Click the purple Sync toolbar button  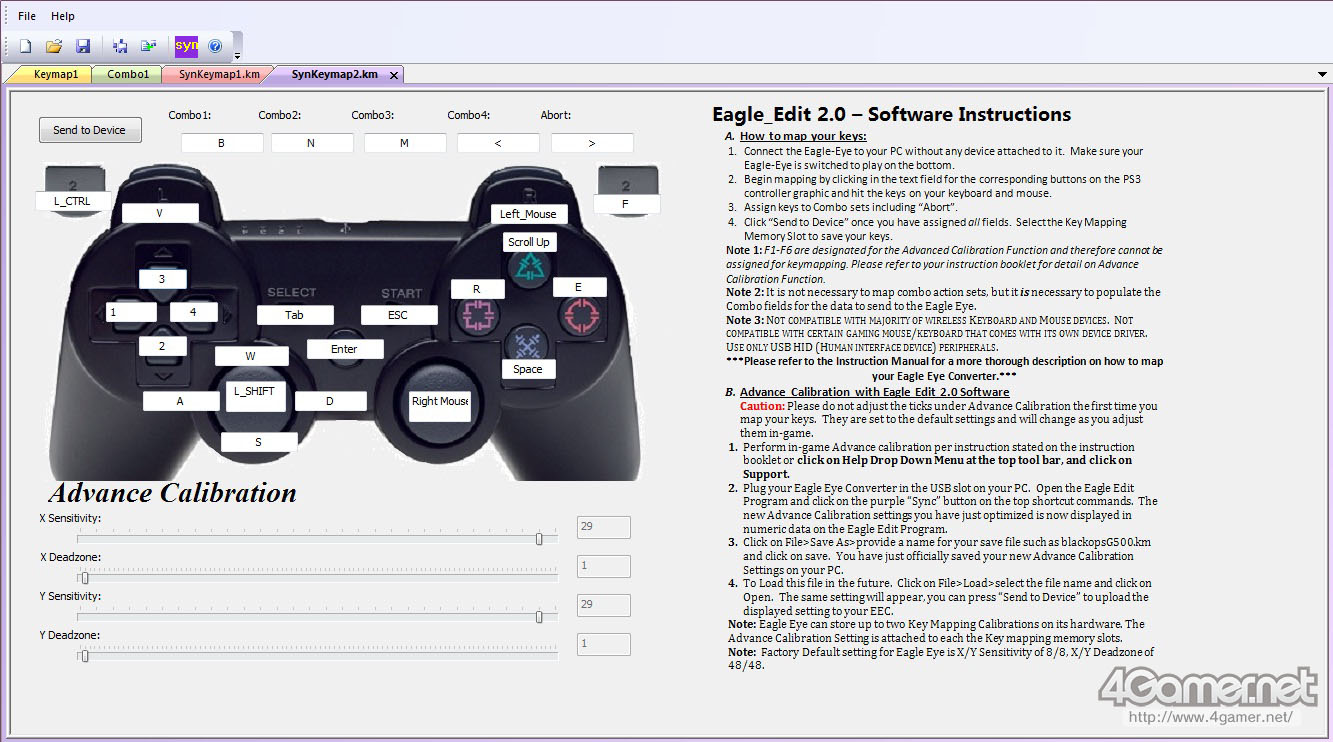click(x=186, y=46)
